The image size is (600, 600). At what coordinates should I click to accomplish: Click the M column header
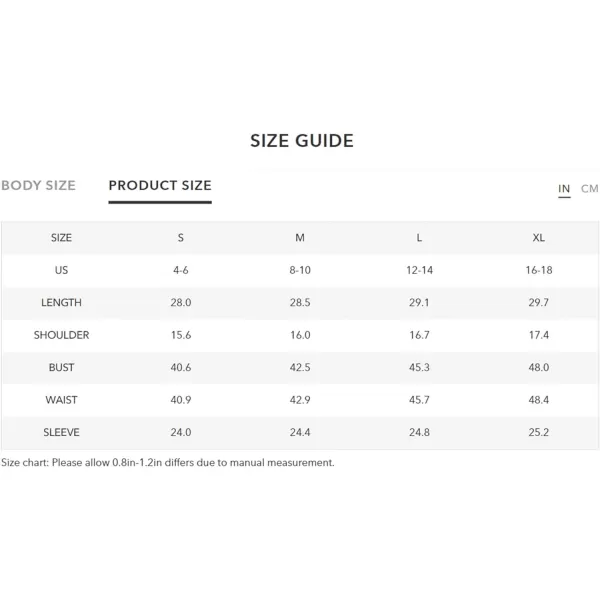click(300, 238)
